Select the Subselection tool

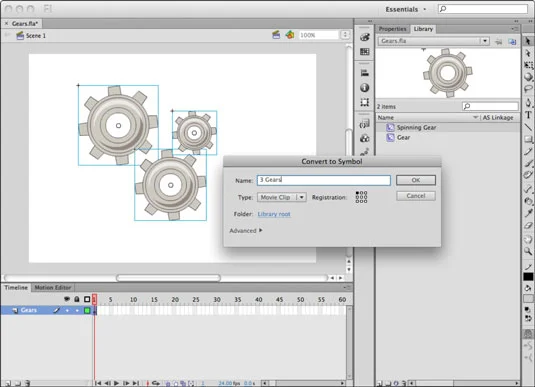(x=528, y=53)
